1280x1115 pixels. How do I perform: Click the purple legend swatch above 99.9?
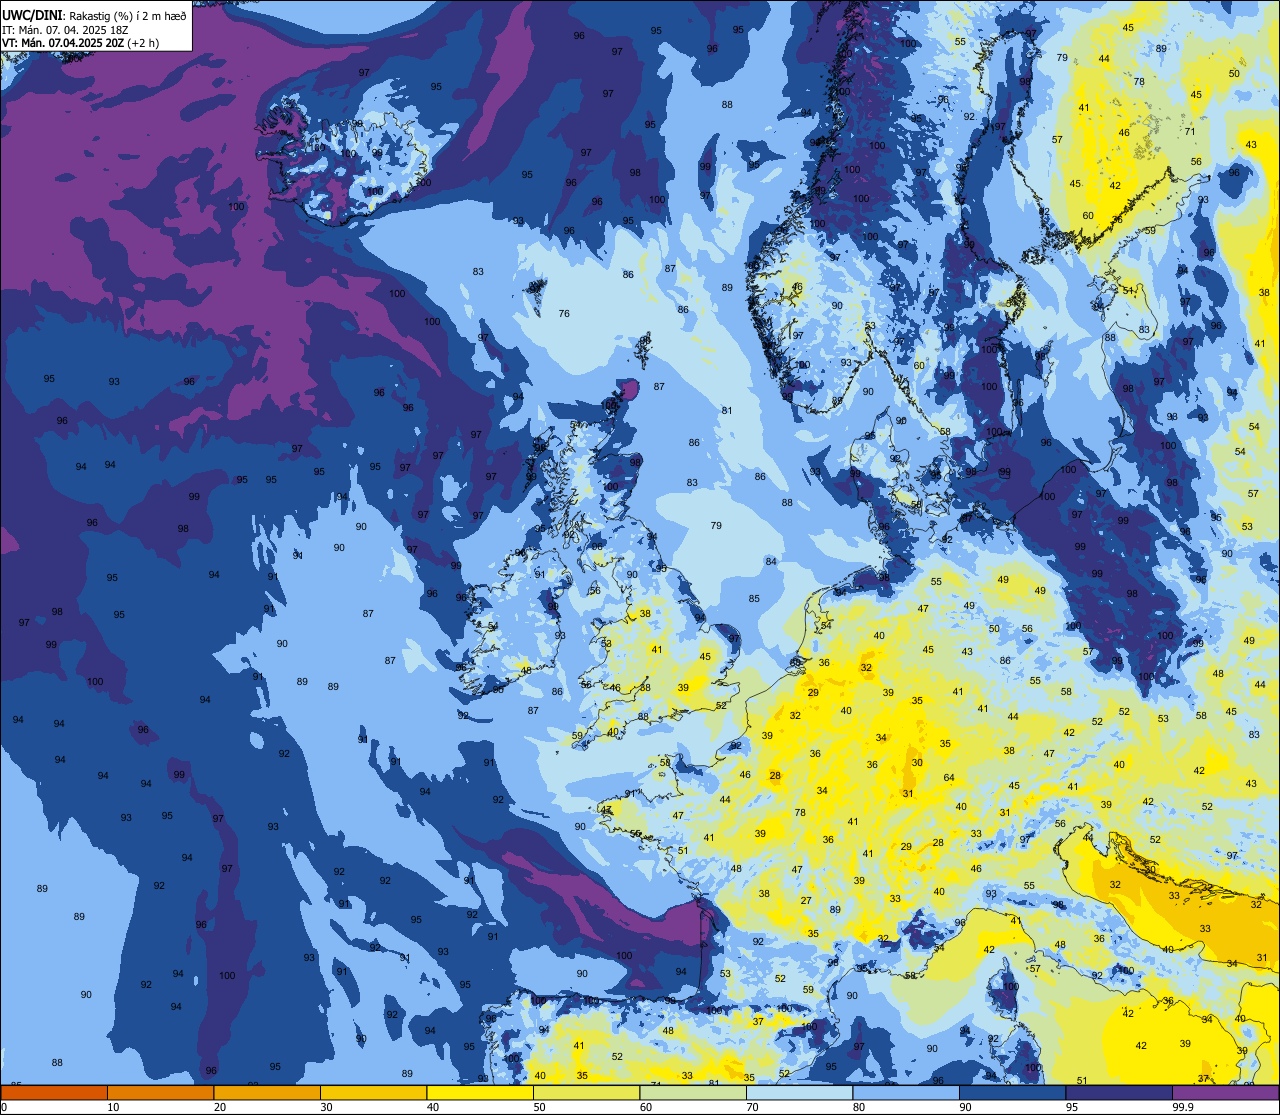click(1225, 1092)
